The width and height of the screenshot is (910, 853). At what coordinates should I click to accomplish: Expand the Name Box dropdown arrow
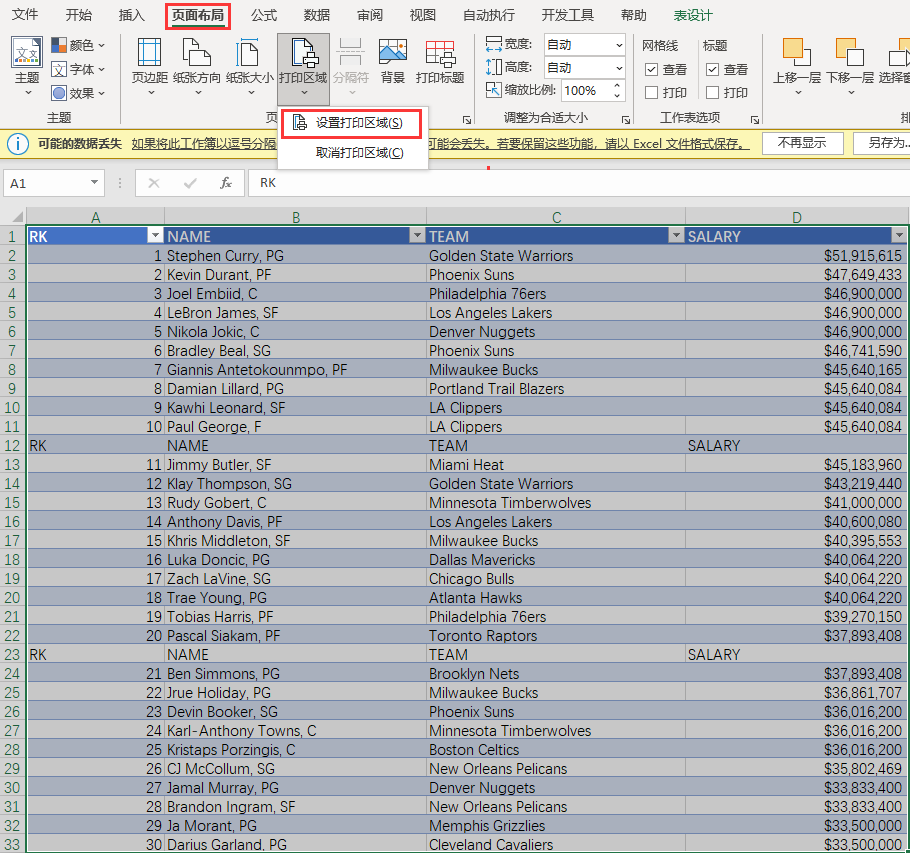(x=95, y=183)
